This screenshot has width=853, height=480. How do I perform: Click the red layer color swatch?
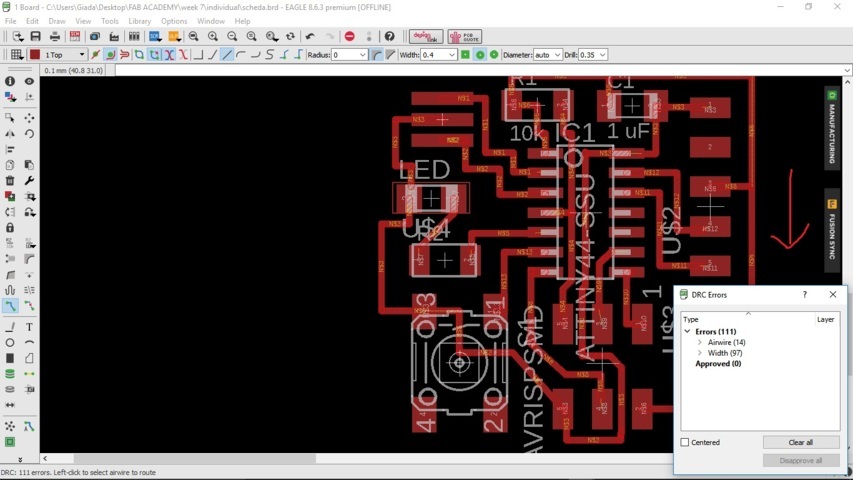35,54
